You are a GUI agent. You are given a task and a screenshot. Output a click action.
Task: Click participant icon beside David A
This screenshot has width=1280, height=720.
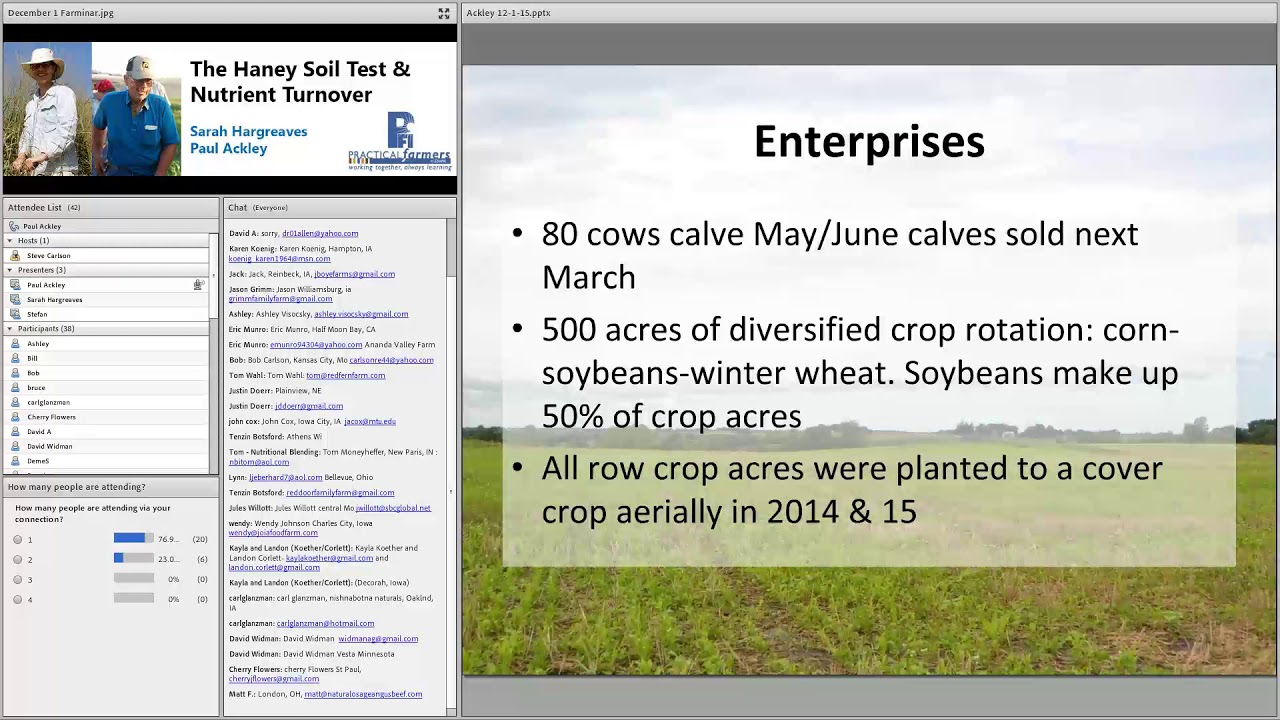click(x=15, y=431)
